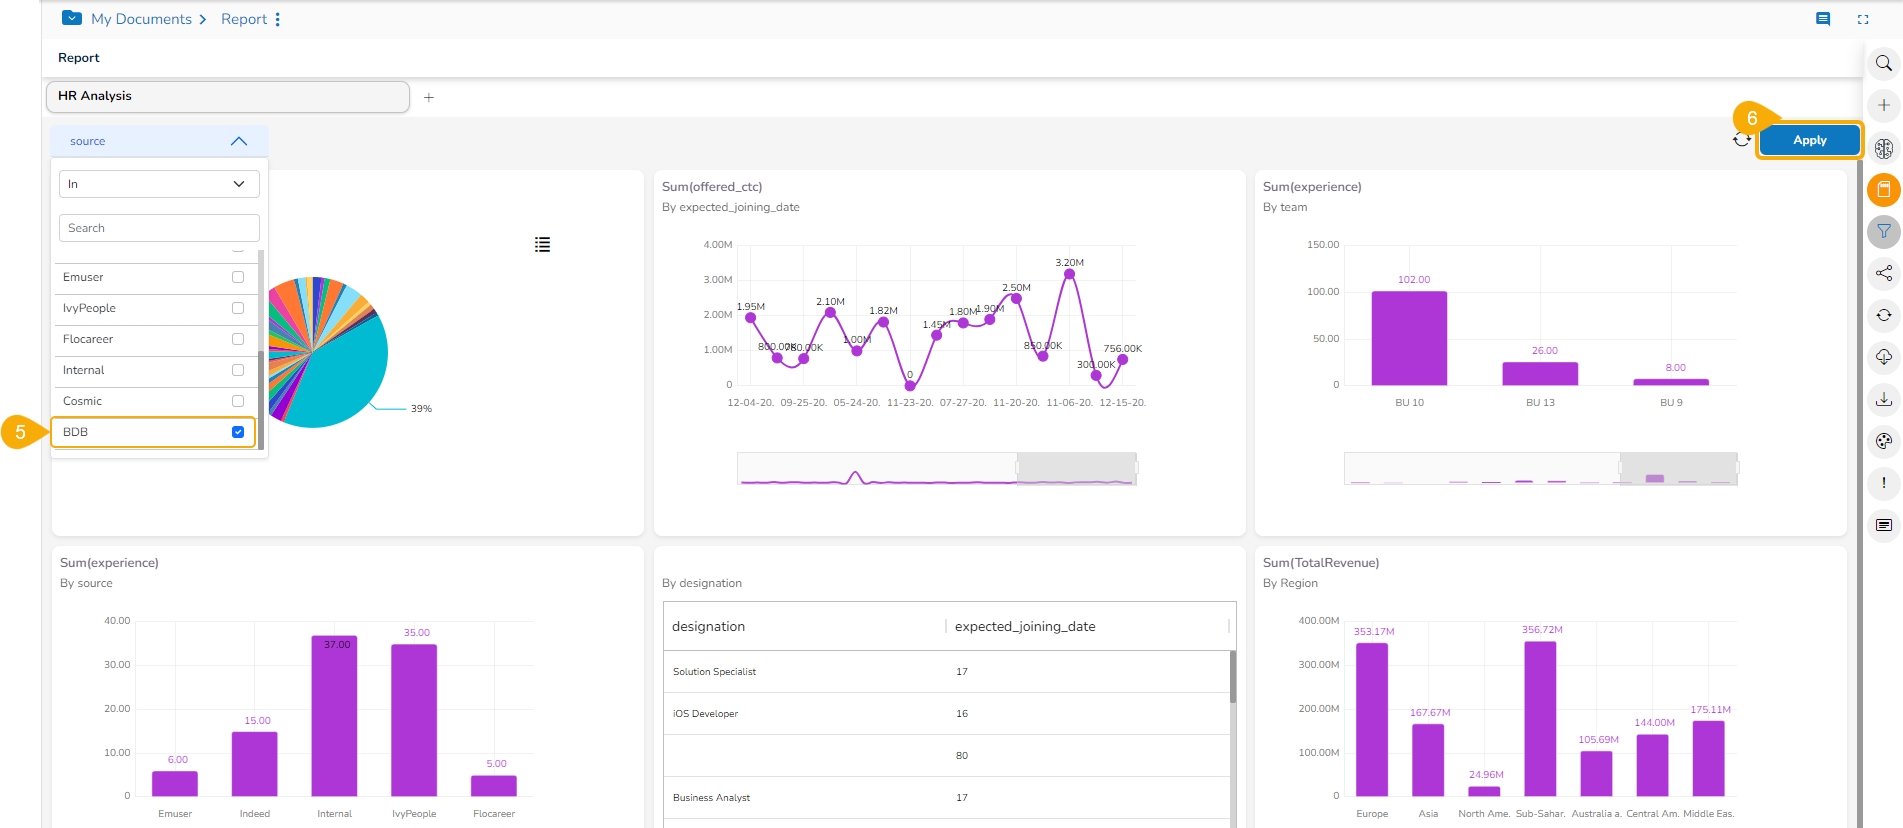Click the search icon in right sidebar
The image size is (1903, 828).
(x=1883, y=63)
